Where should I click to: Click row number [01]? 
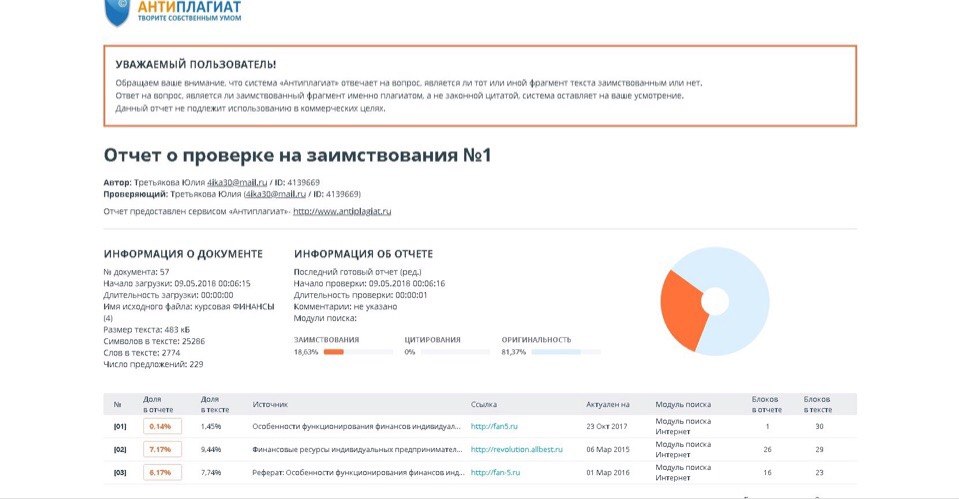tap(120, 426)
